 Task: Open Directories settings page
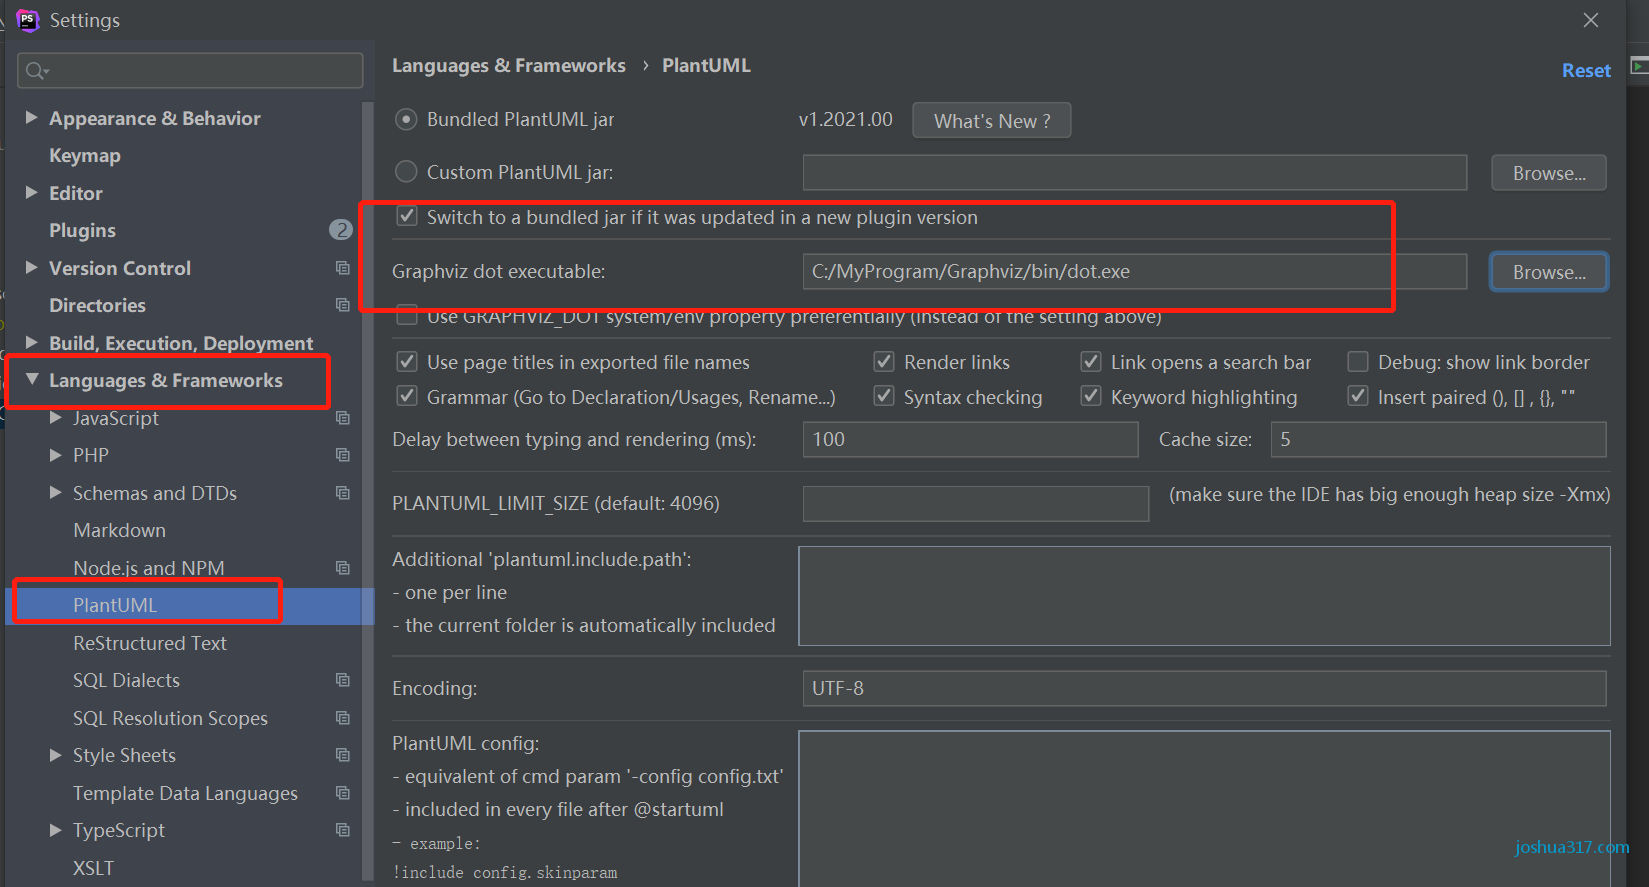(x=97, y=305)
